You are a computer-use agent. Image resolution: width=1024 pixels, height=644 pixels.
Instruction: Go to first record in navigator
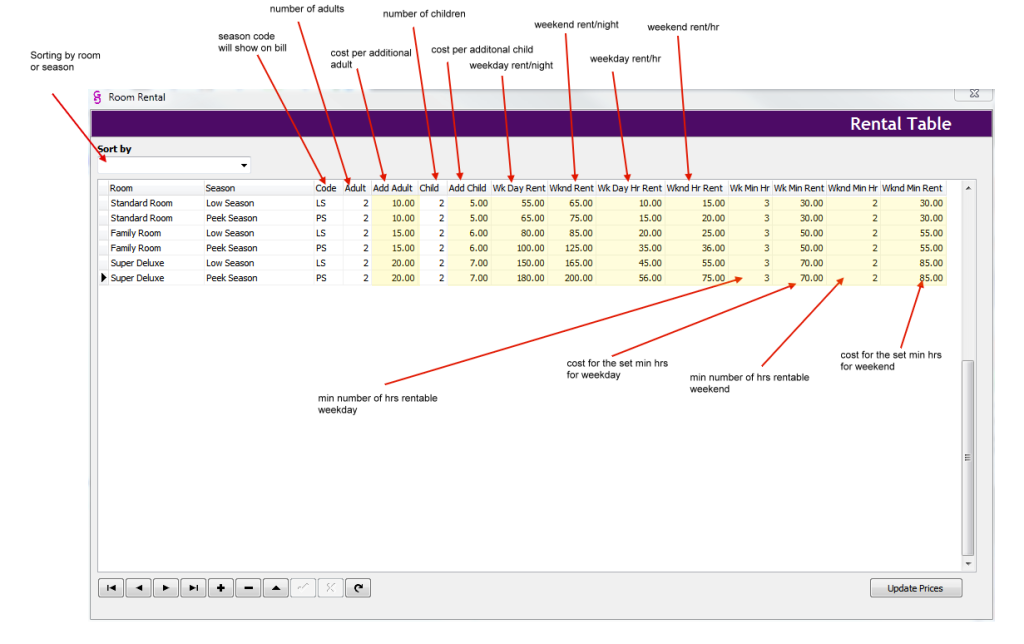coord(111,588)
